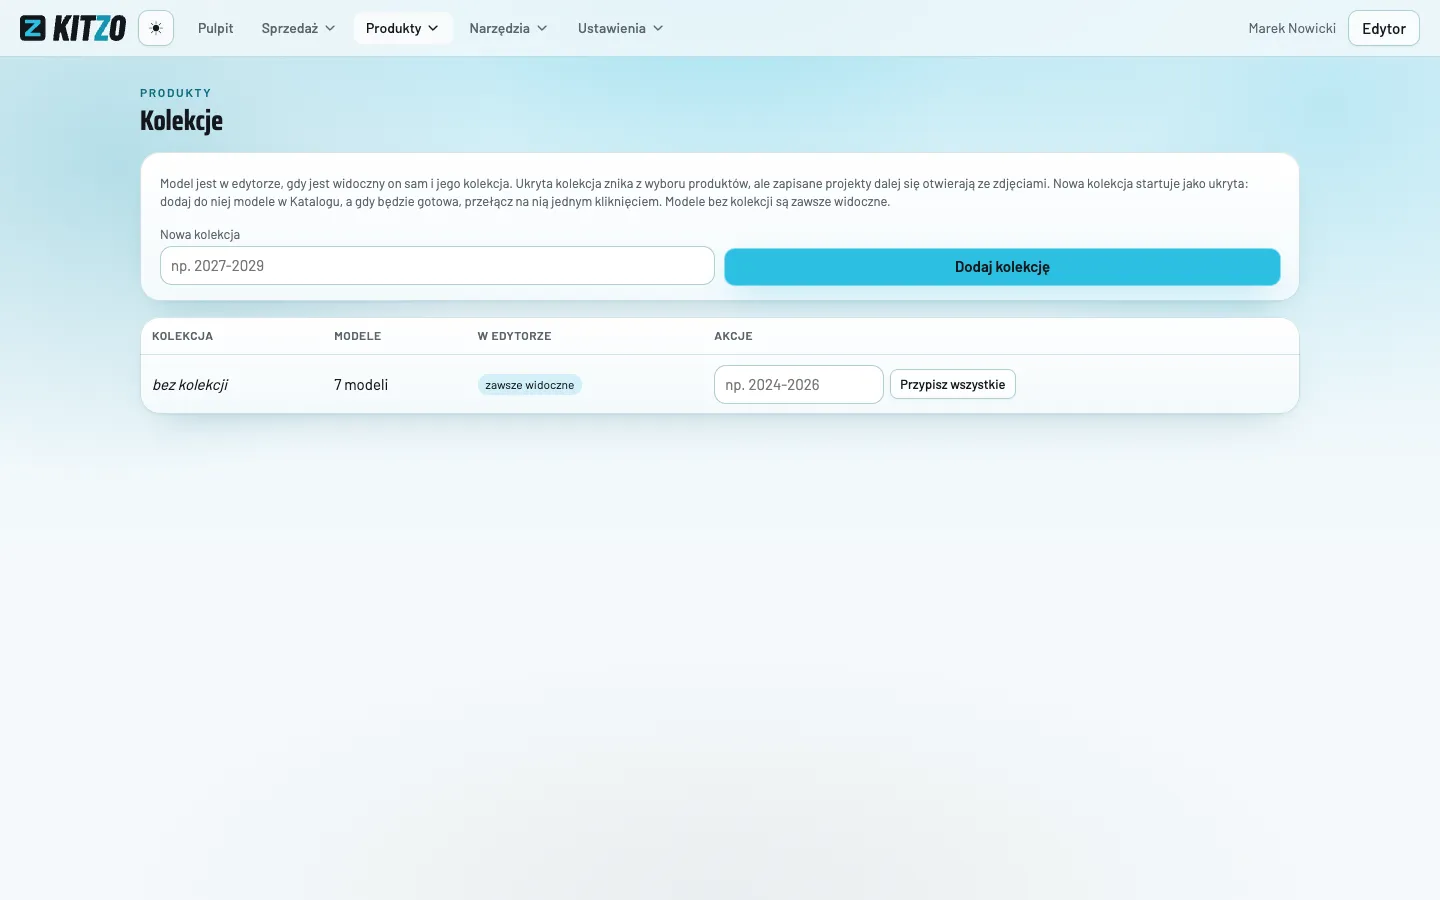Go to the Pulpit page
The image size is (1440, 900).
pos(216,28)
